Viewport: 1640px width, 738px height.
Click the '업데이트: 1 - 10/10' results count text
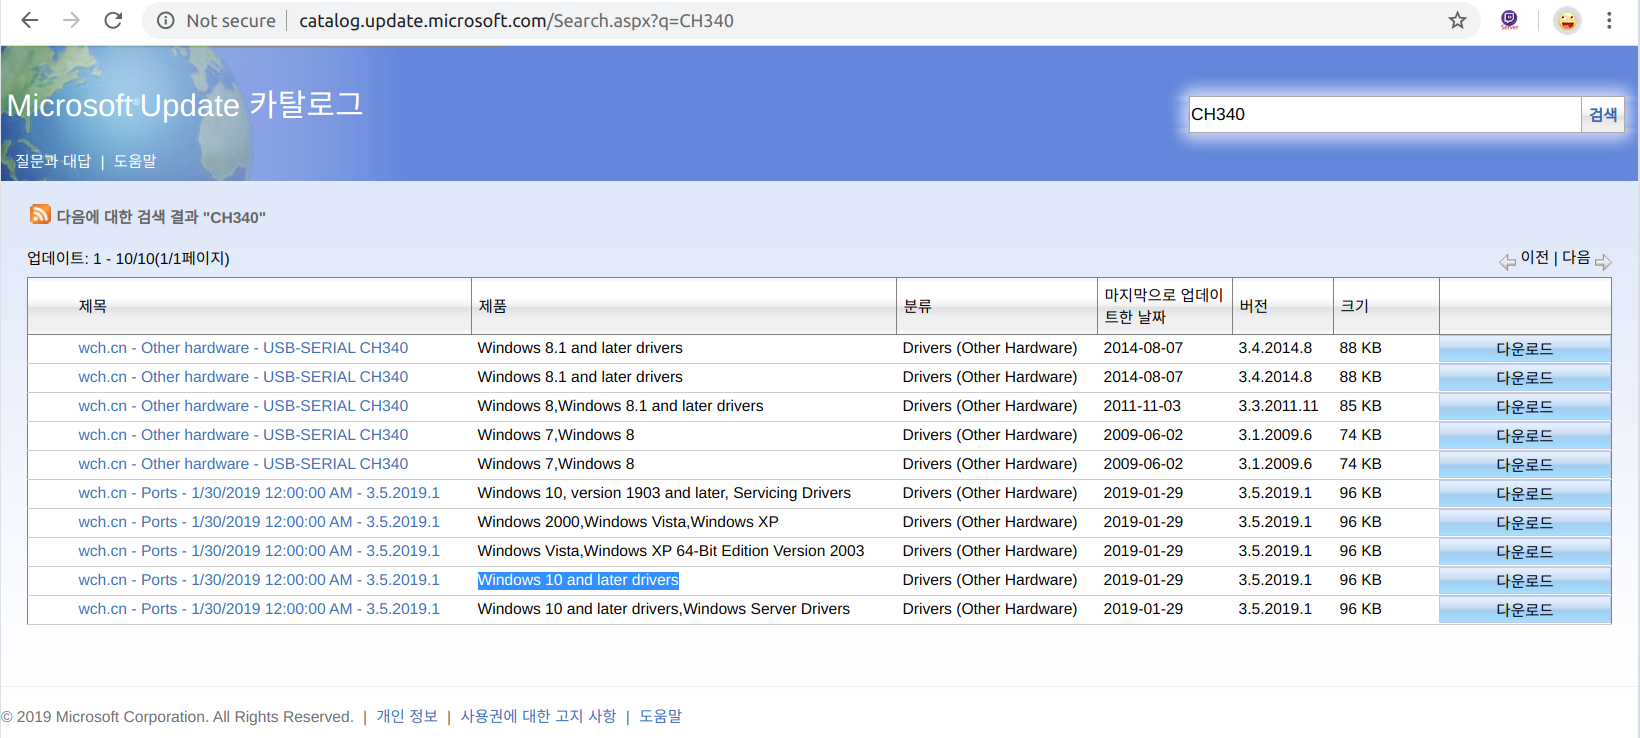tap(128, 258)
